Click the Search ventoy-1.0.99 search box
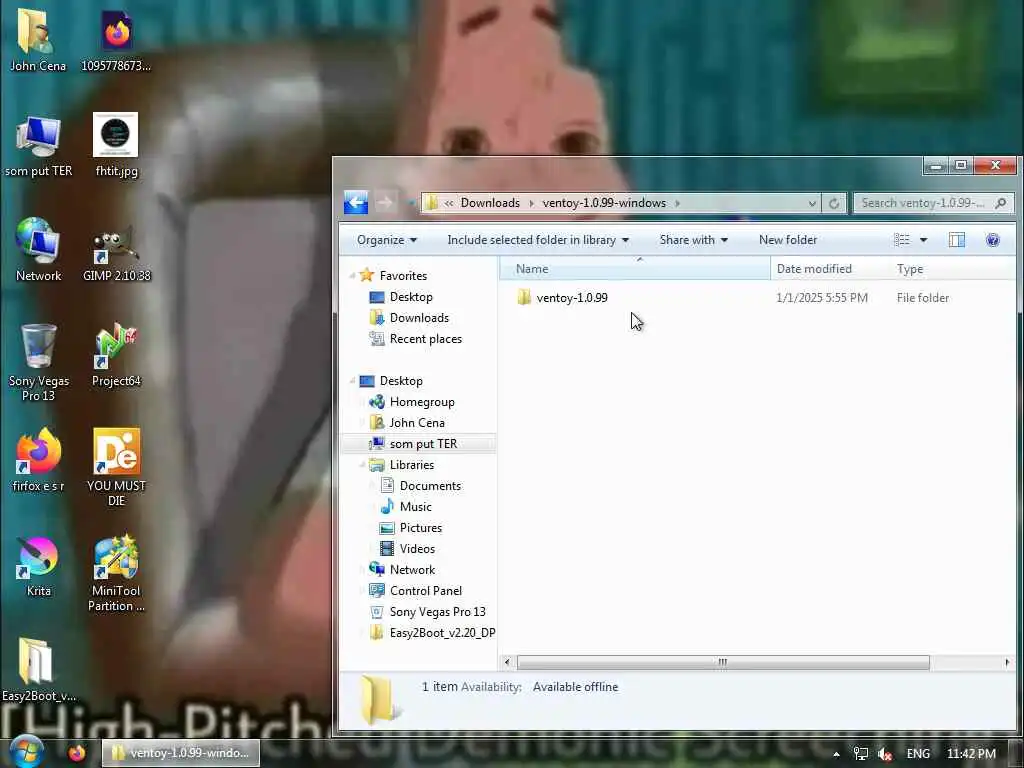 [x=934, y=203]
